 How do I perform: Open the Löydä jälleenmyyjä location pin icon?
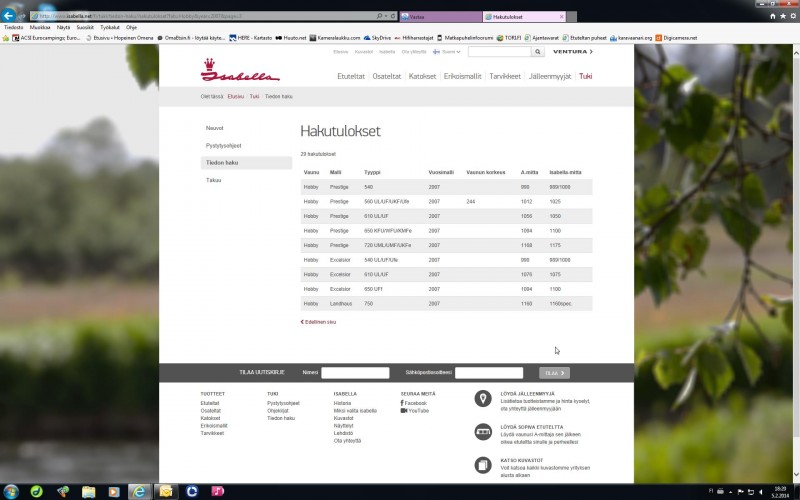tap(483, 399)
